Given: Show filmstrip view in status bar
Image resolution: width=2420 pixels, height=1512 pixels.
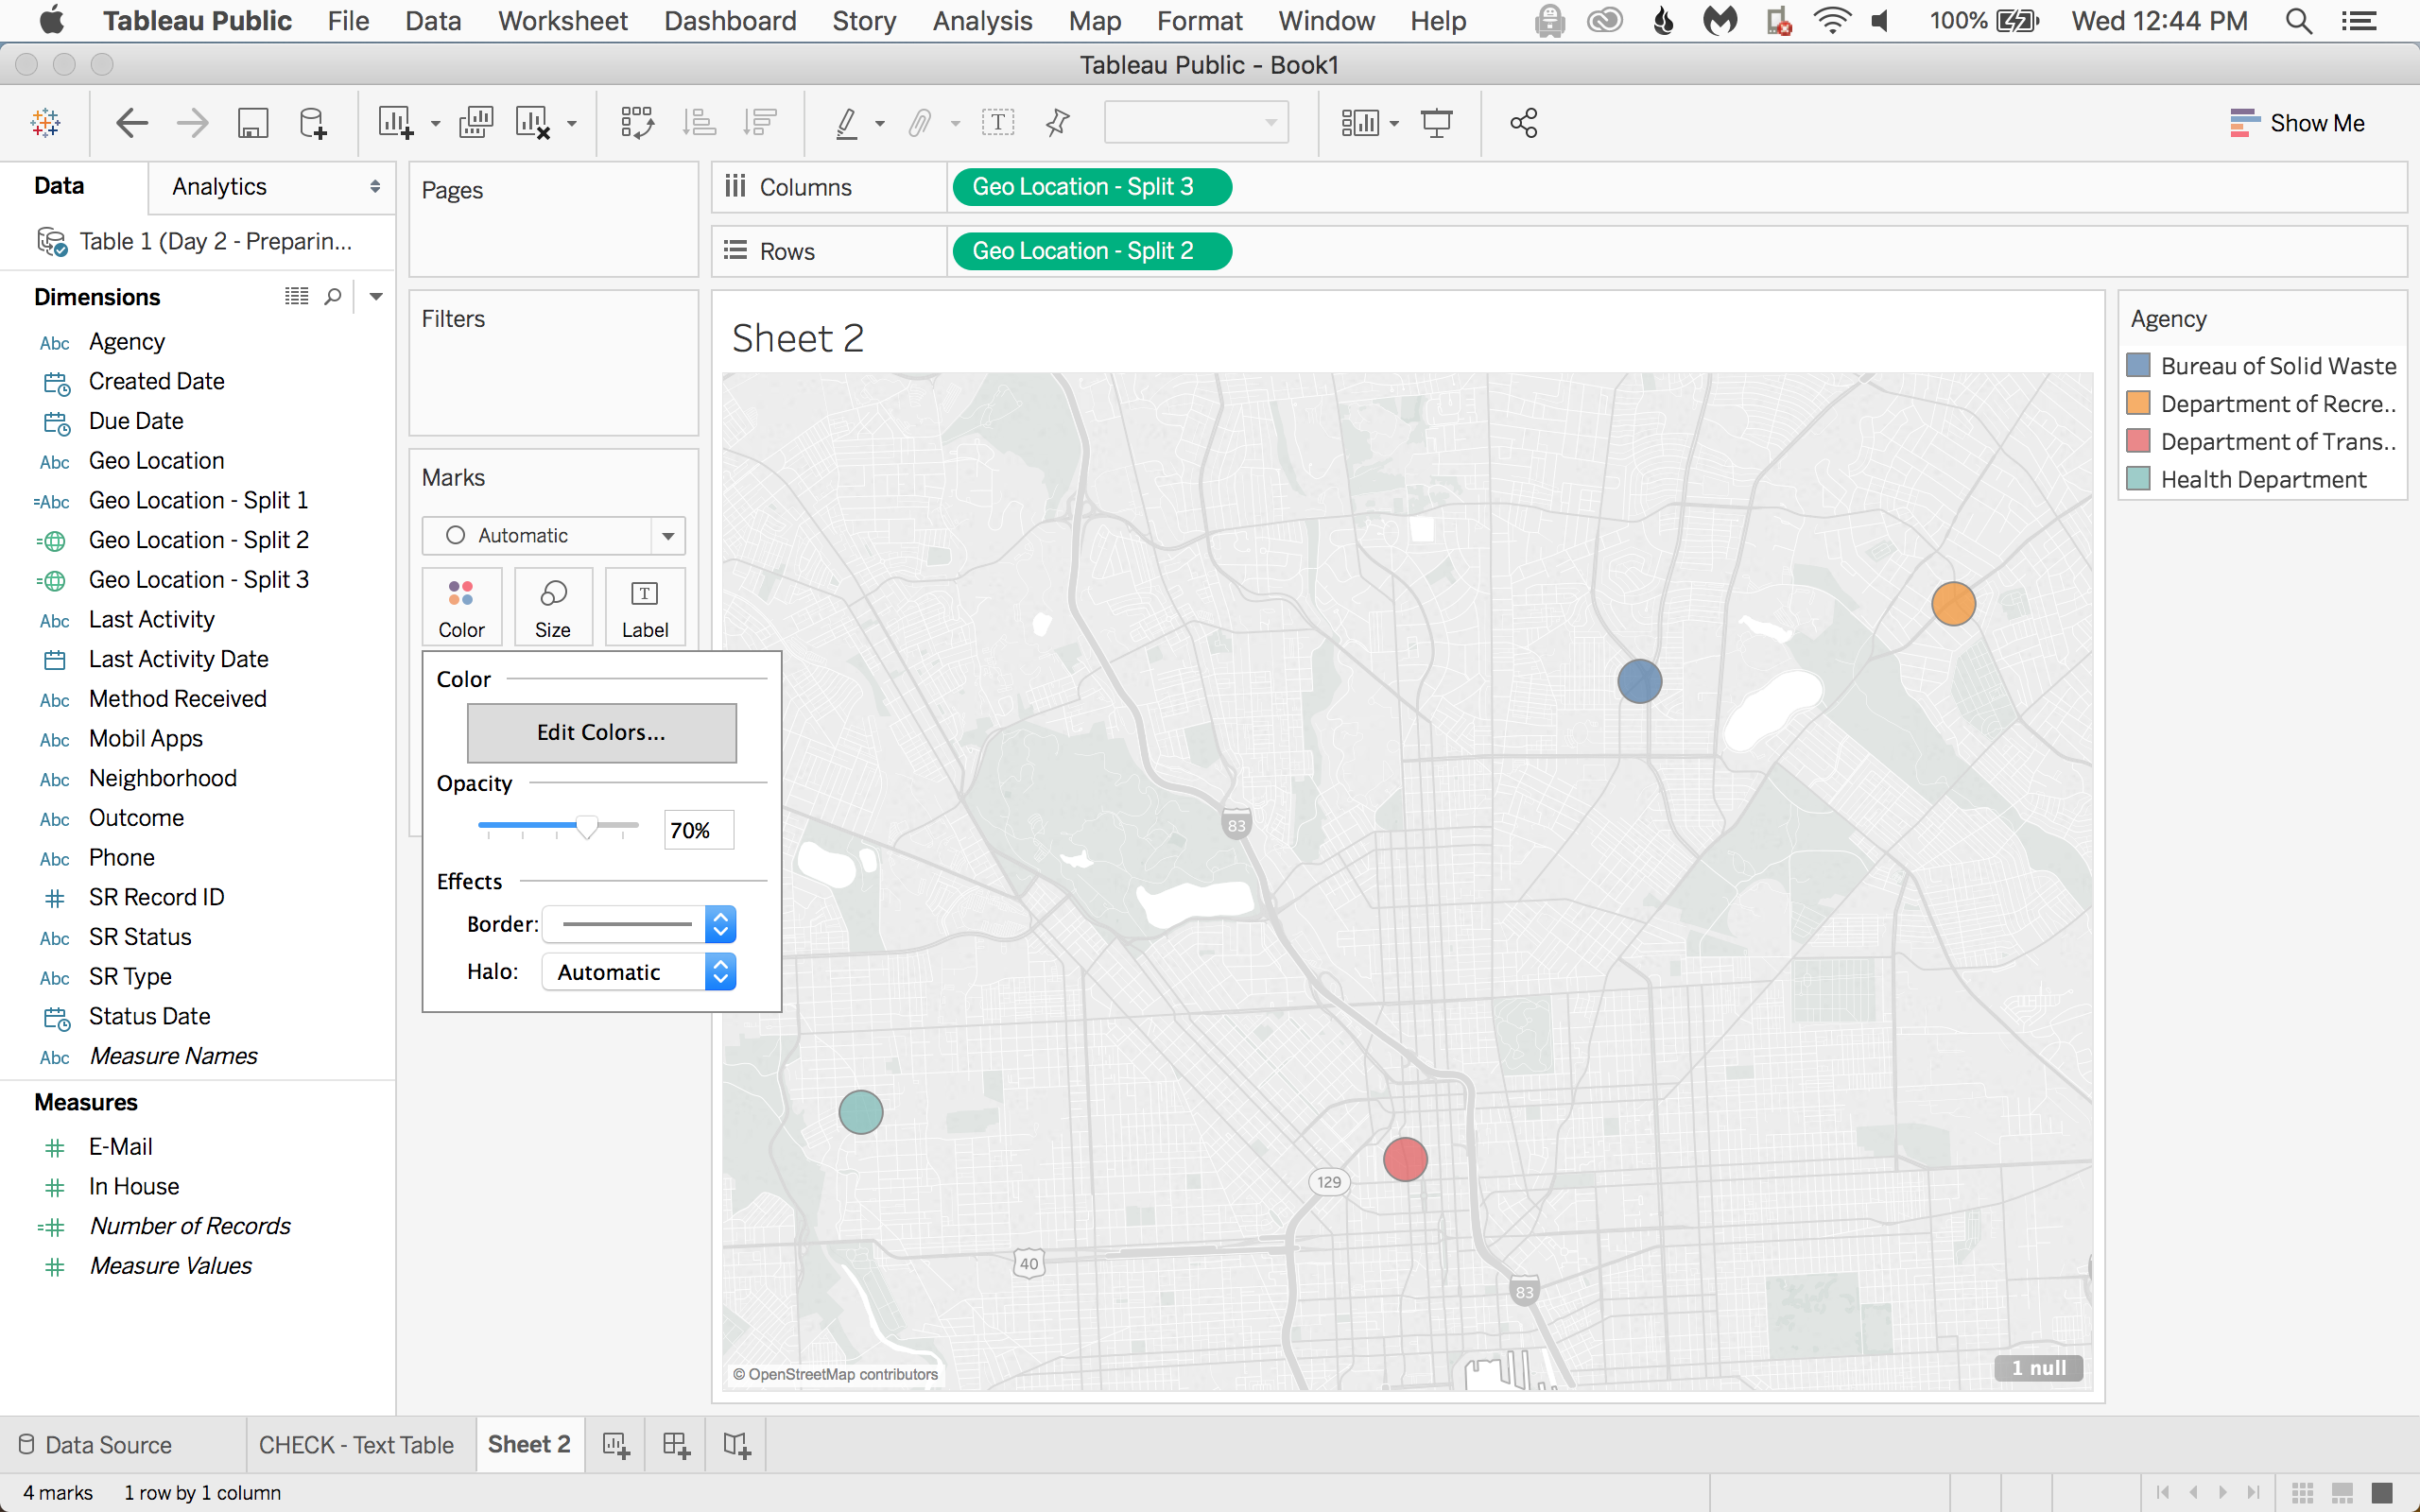Looking at the screenshot, I should coord(2342,1492).
